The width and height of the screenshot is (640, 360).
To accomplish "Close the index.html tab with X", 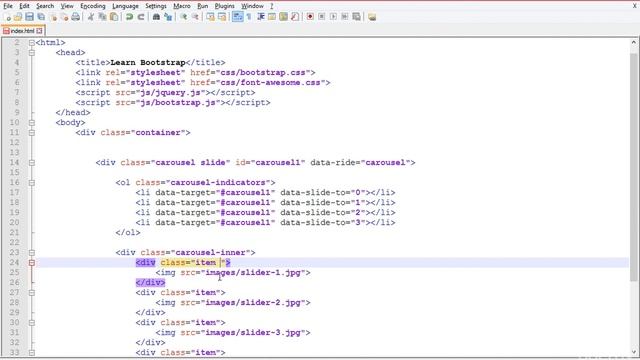I will 40,31.
